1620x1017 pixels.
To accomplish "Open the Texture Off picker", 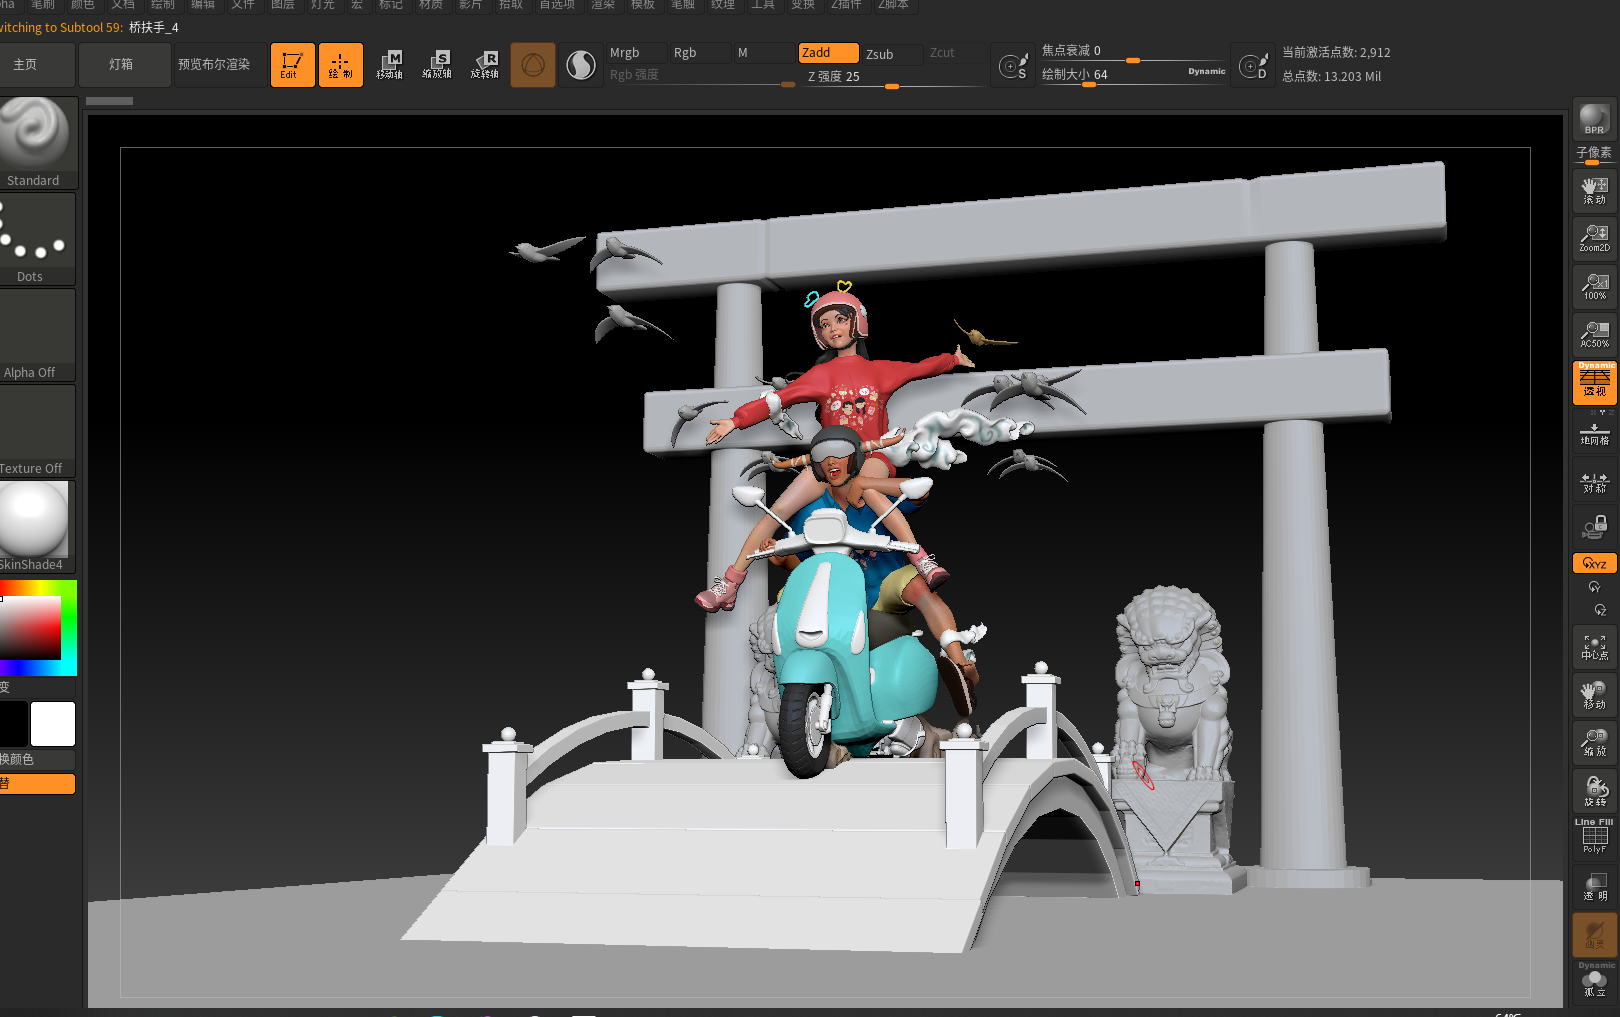I will click(x=38, y=430).
